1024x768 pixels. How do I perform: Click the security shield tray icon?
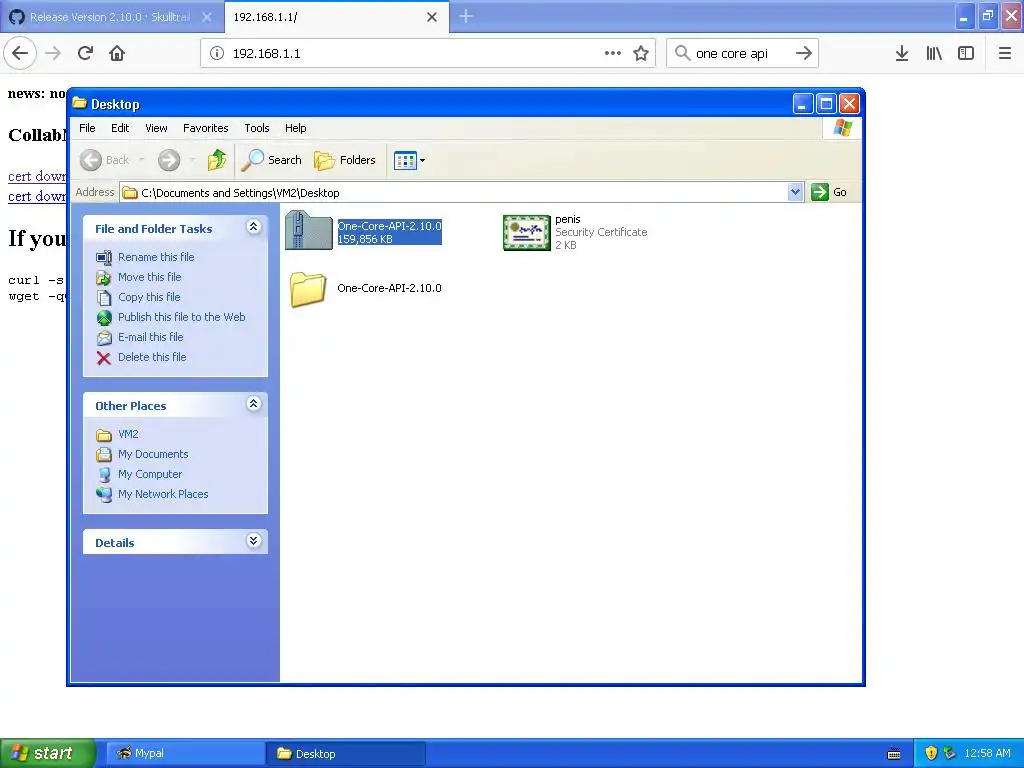(x=931, y=753)
